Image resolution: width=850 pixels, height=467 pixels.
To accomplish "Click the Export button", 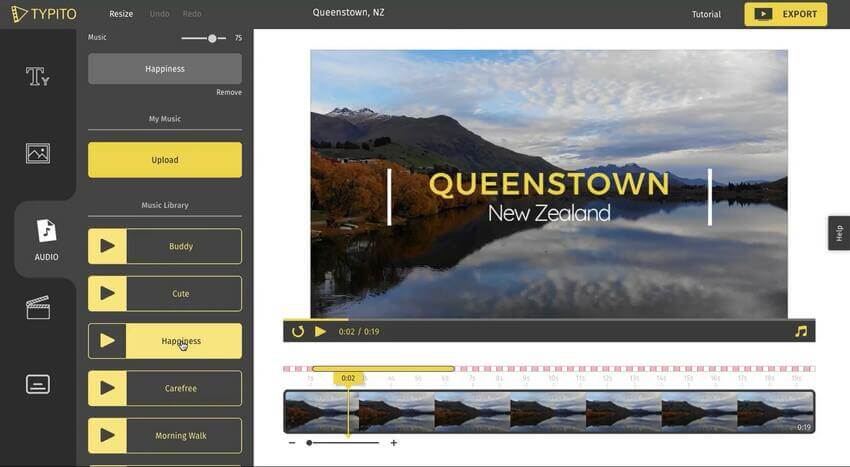I will coord(785,14).
